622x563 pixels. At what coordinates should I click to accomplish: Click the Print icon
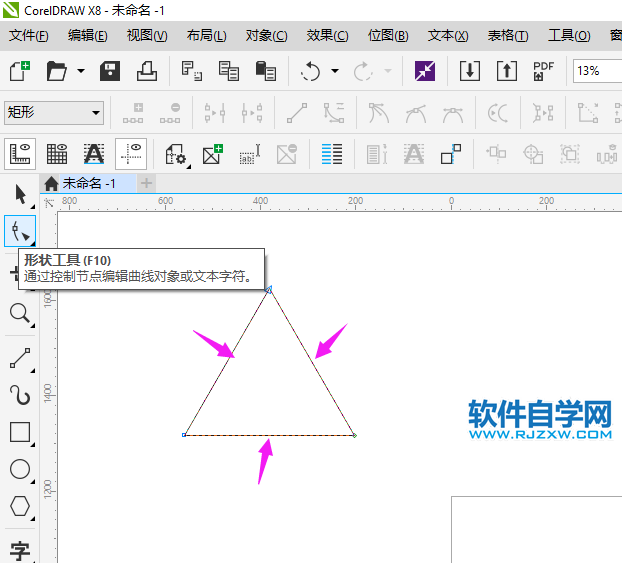(146, 71)
